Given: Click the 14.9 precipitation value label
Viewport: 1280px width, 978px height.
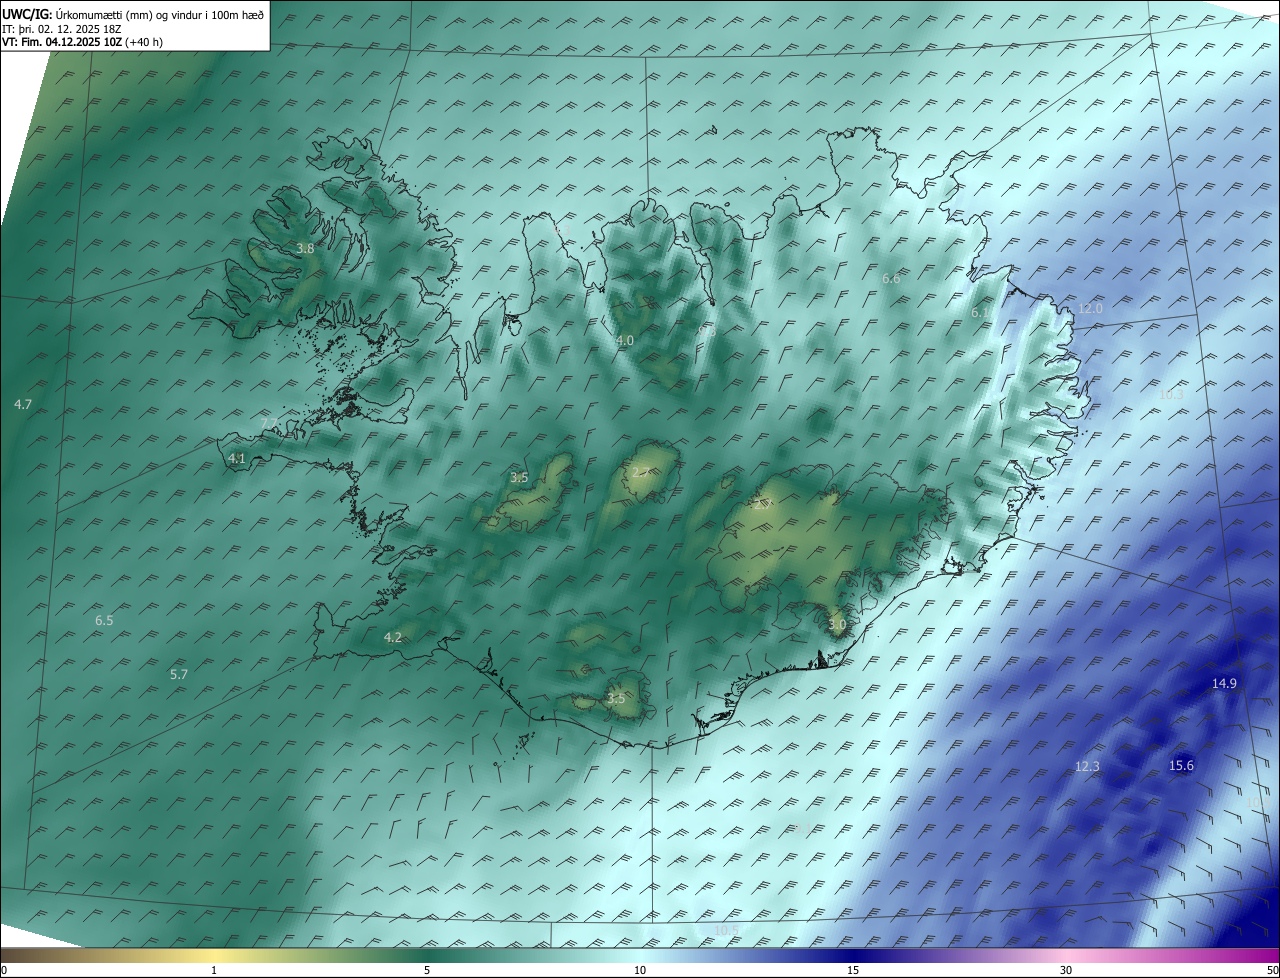Looking at the screenshot, I should 1224,683.
